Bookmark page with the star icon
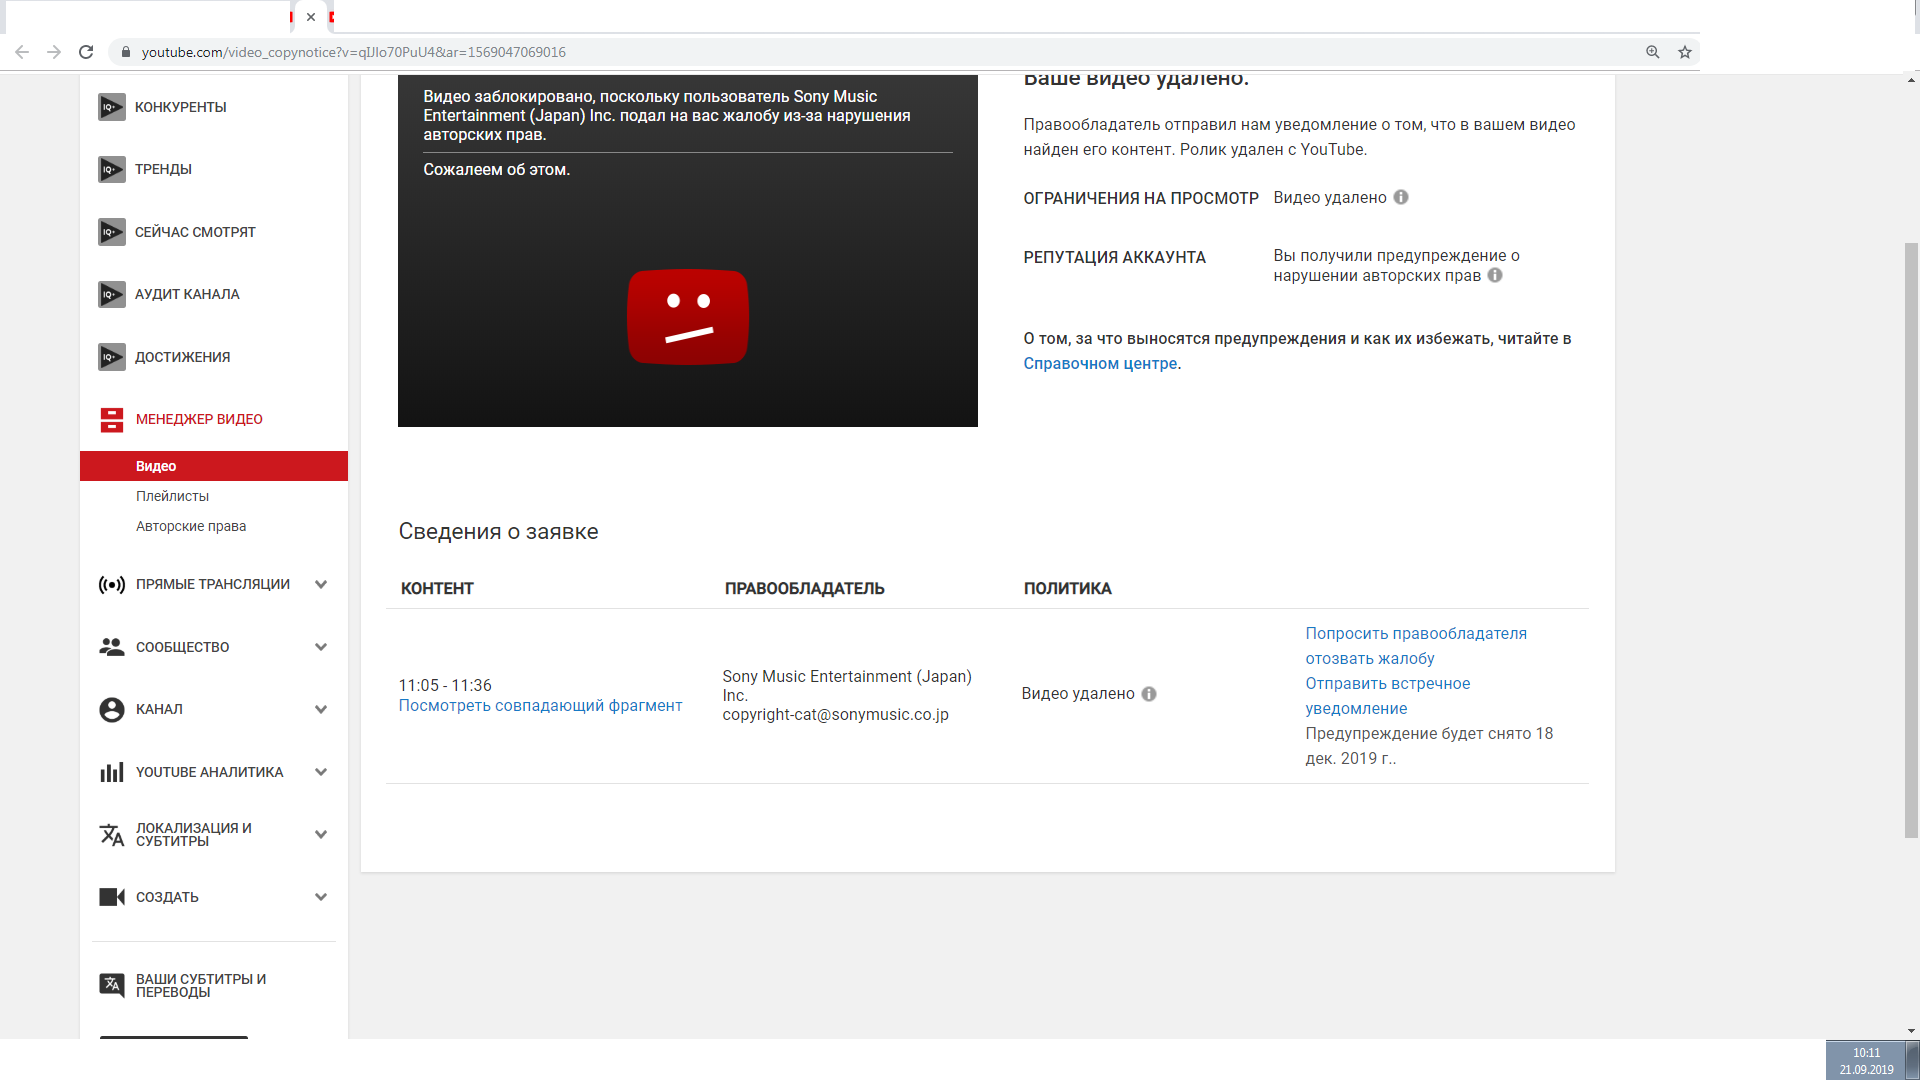Image resolution: width=1920 pixels, height=1080 pixels. pyautogui.click(x=1685, y=52)
